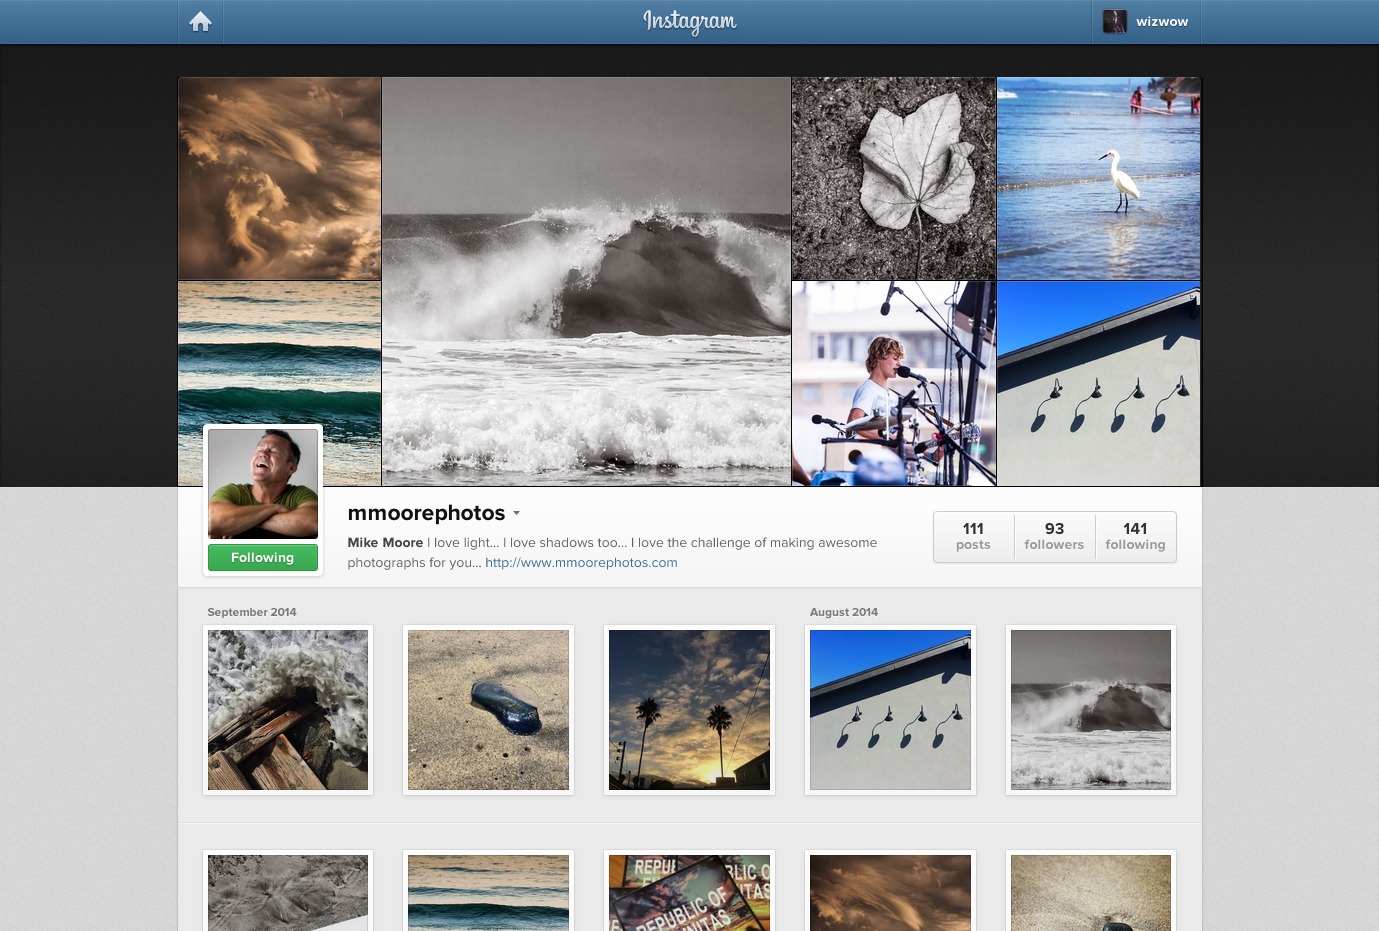Open the wall lamps photo in August grid
1379x931 pixels.
point(890,710)
